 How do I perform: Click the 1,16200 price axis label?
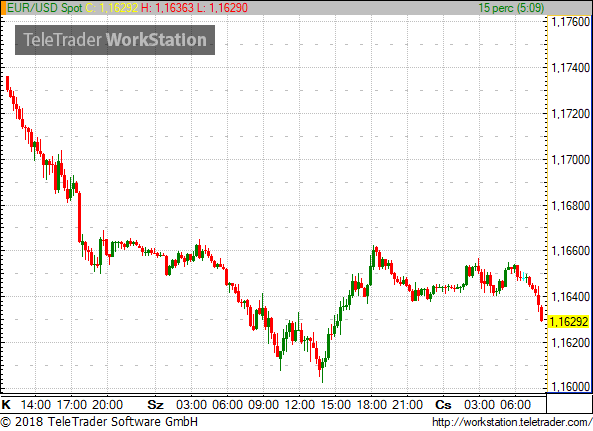pos(570,343)
